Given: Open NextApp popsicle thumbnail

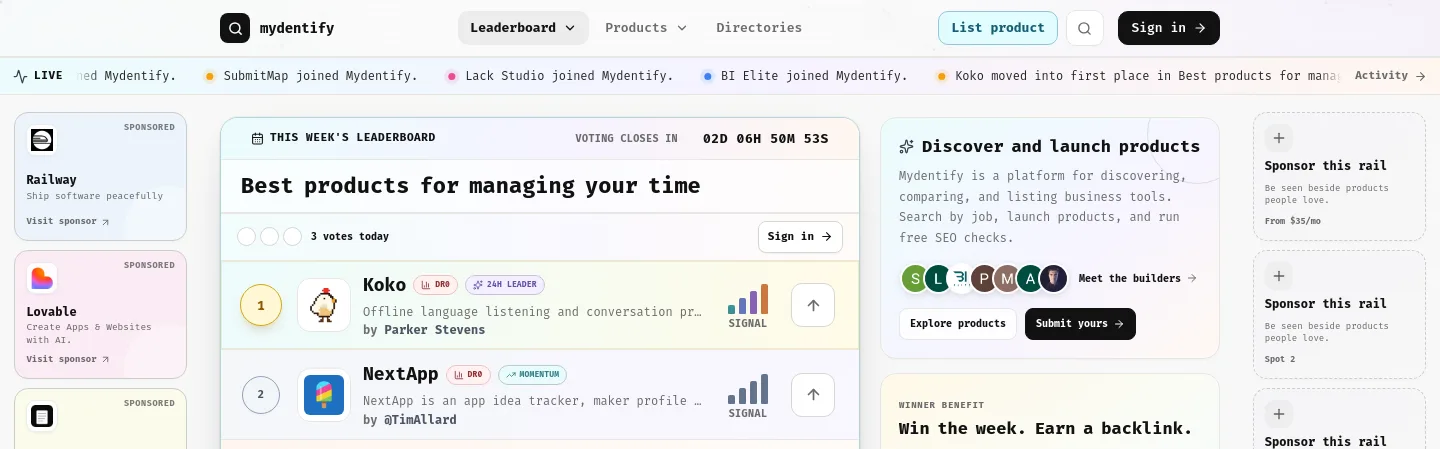Looking at the screenshot, I should [x=324, y=395].
